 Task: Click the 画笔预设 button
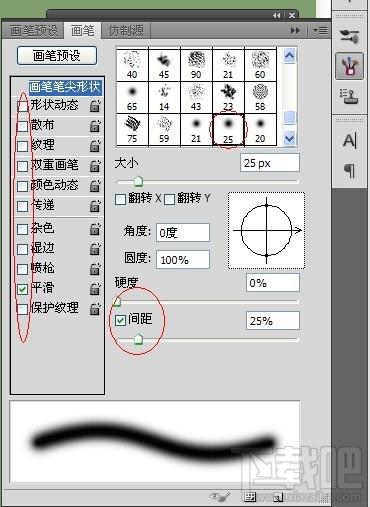coord(57,56)
